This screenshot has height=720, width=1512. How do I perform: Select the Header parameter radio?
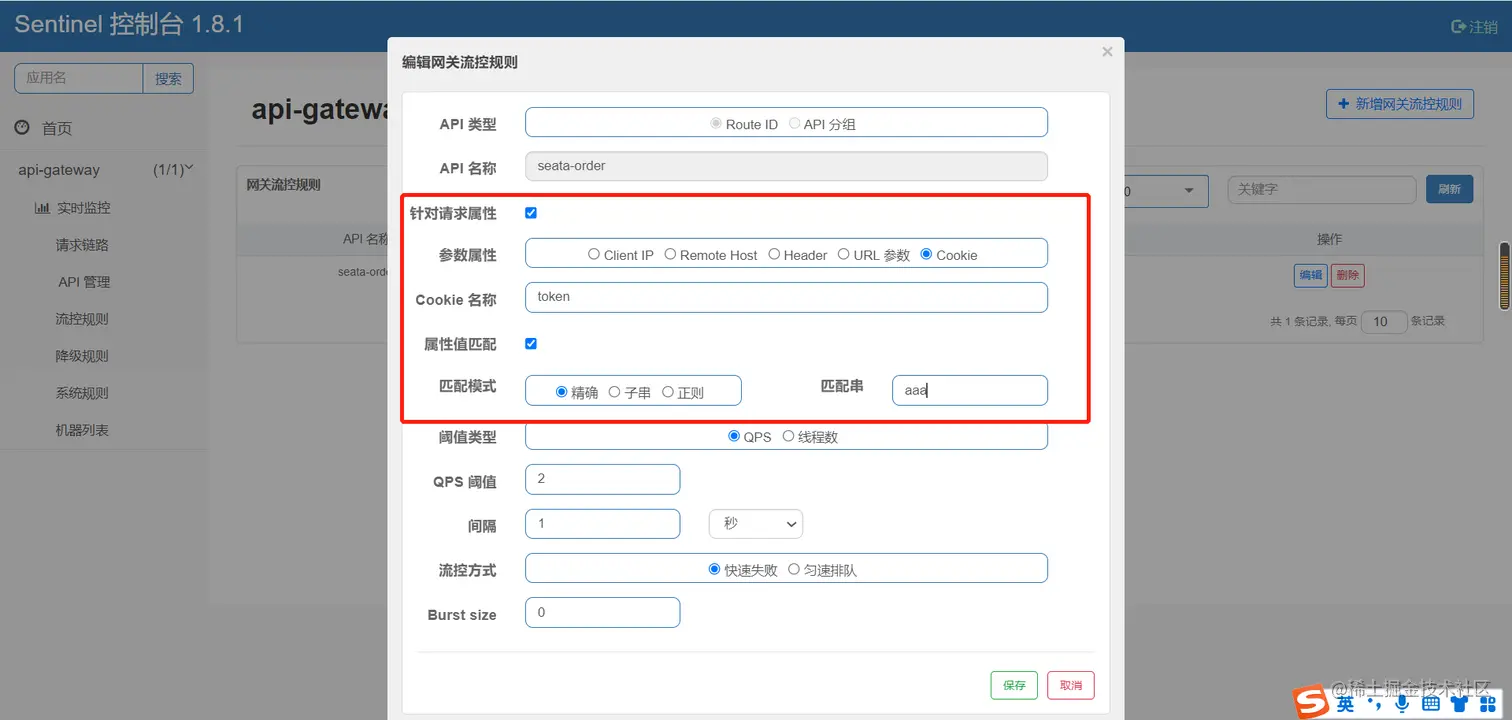774,254
